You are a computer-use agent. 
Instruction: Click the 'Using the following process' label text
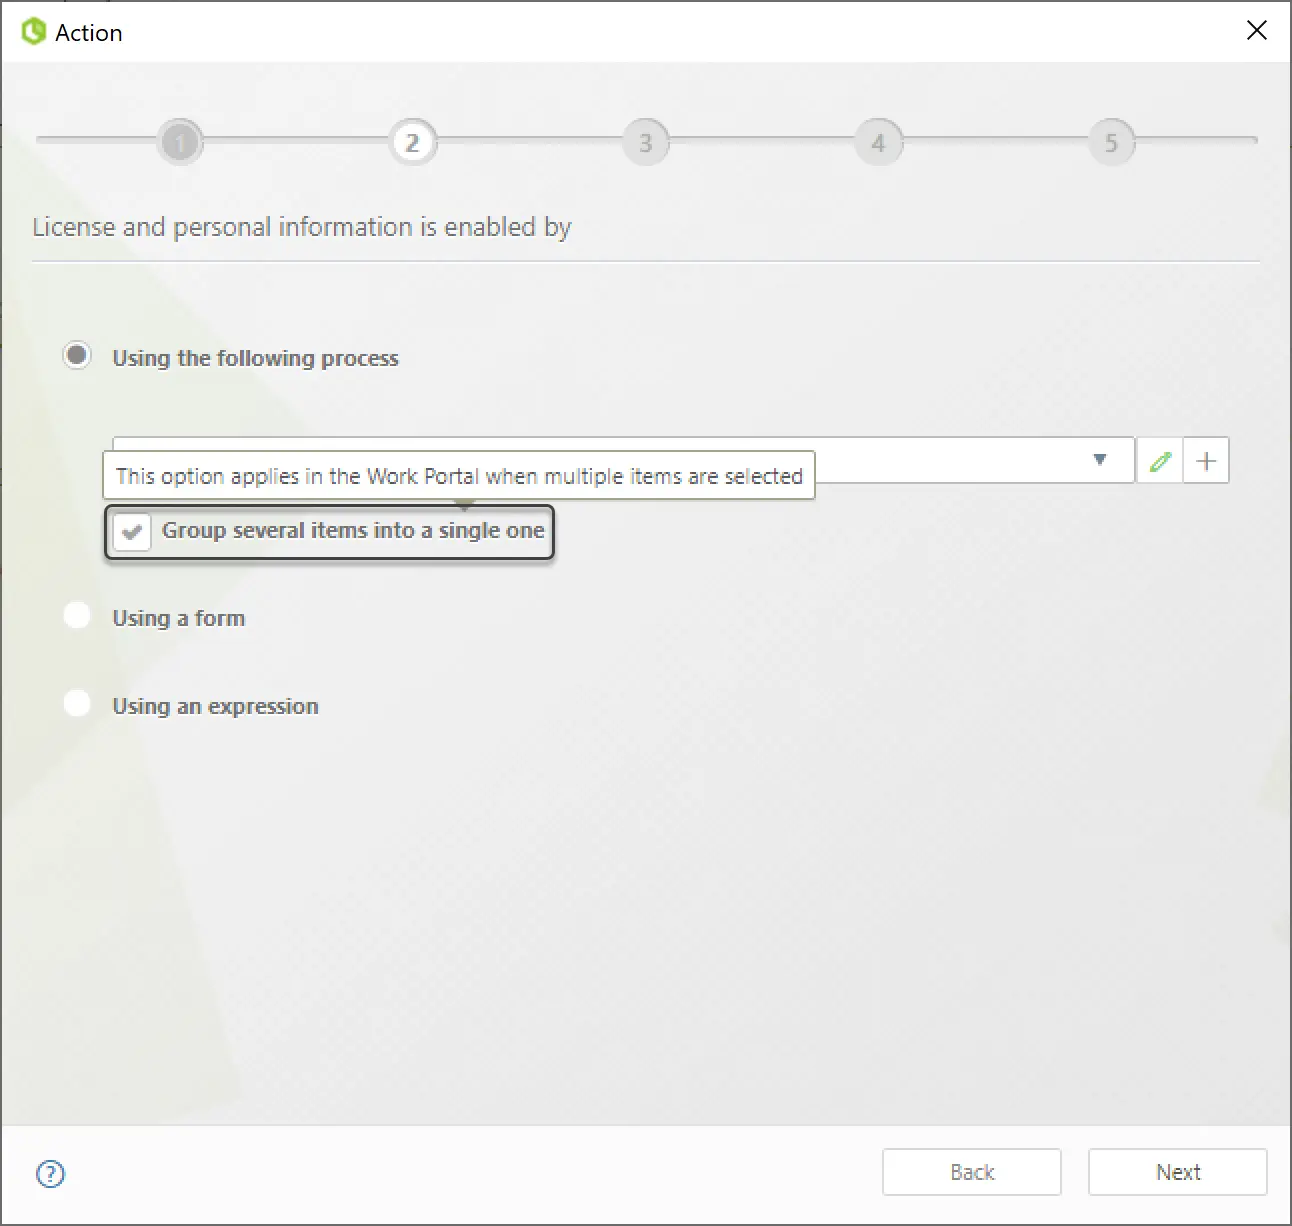(255, 358)
